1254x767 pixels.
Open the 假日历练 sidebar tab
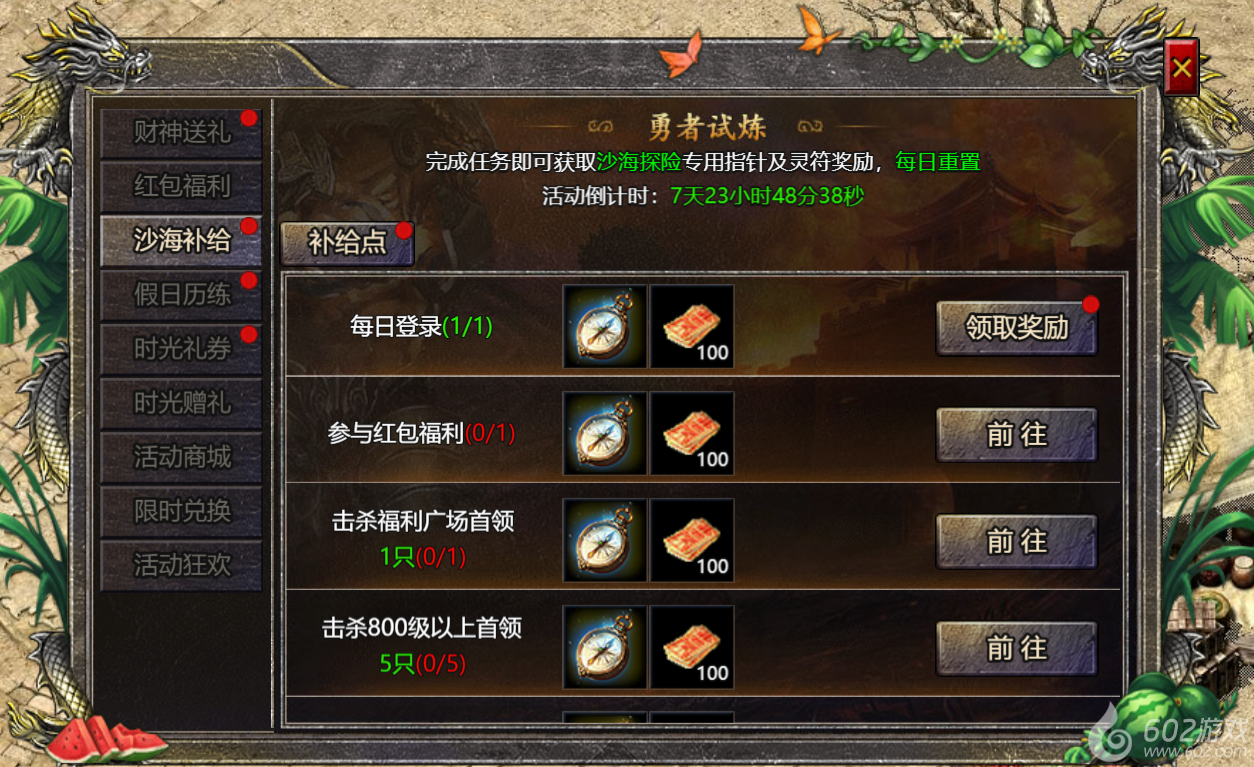pos(181,295)
